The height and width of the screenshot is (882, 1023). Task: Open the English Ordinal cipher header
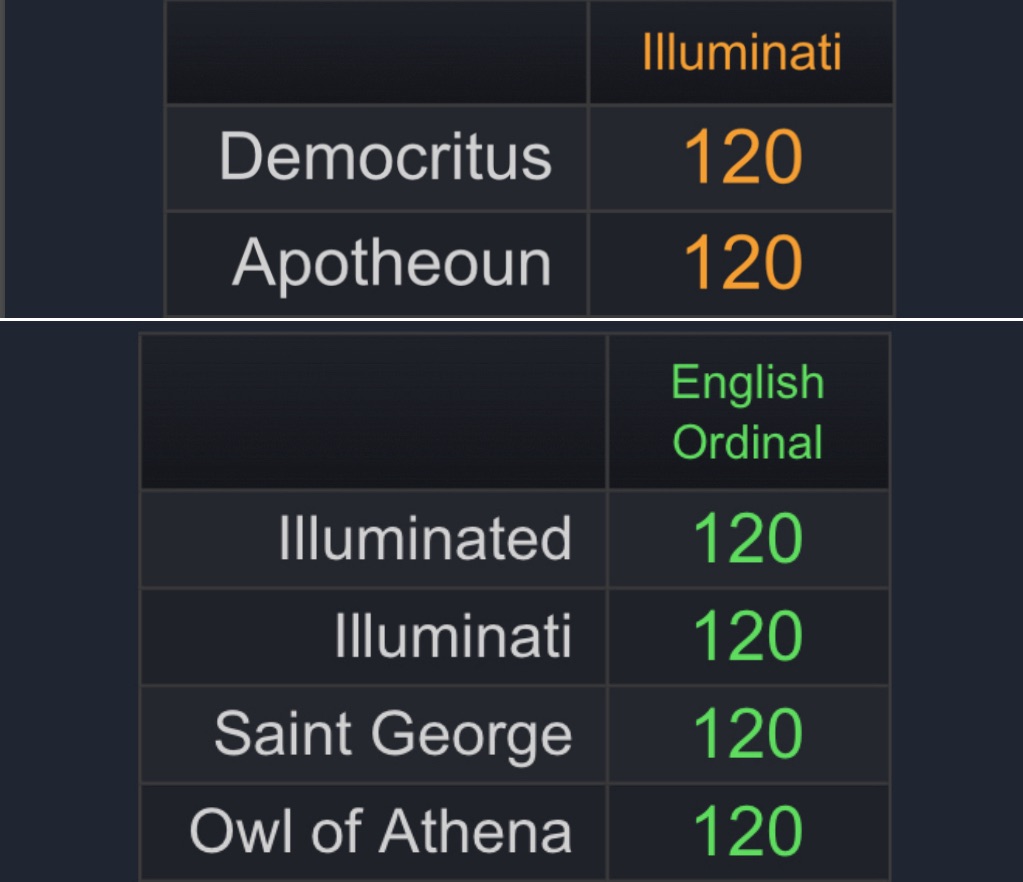(747, 412)
